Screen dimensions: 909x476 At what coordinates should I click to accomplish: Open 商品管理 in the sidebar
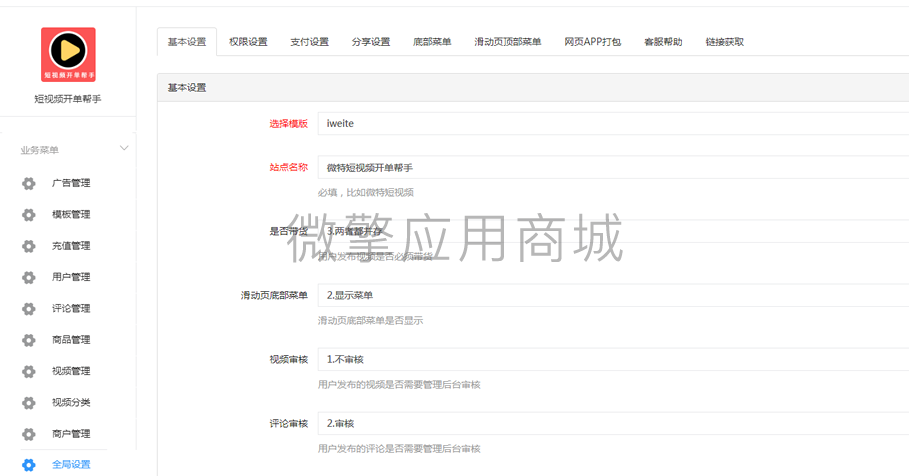tap(71, 340)
